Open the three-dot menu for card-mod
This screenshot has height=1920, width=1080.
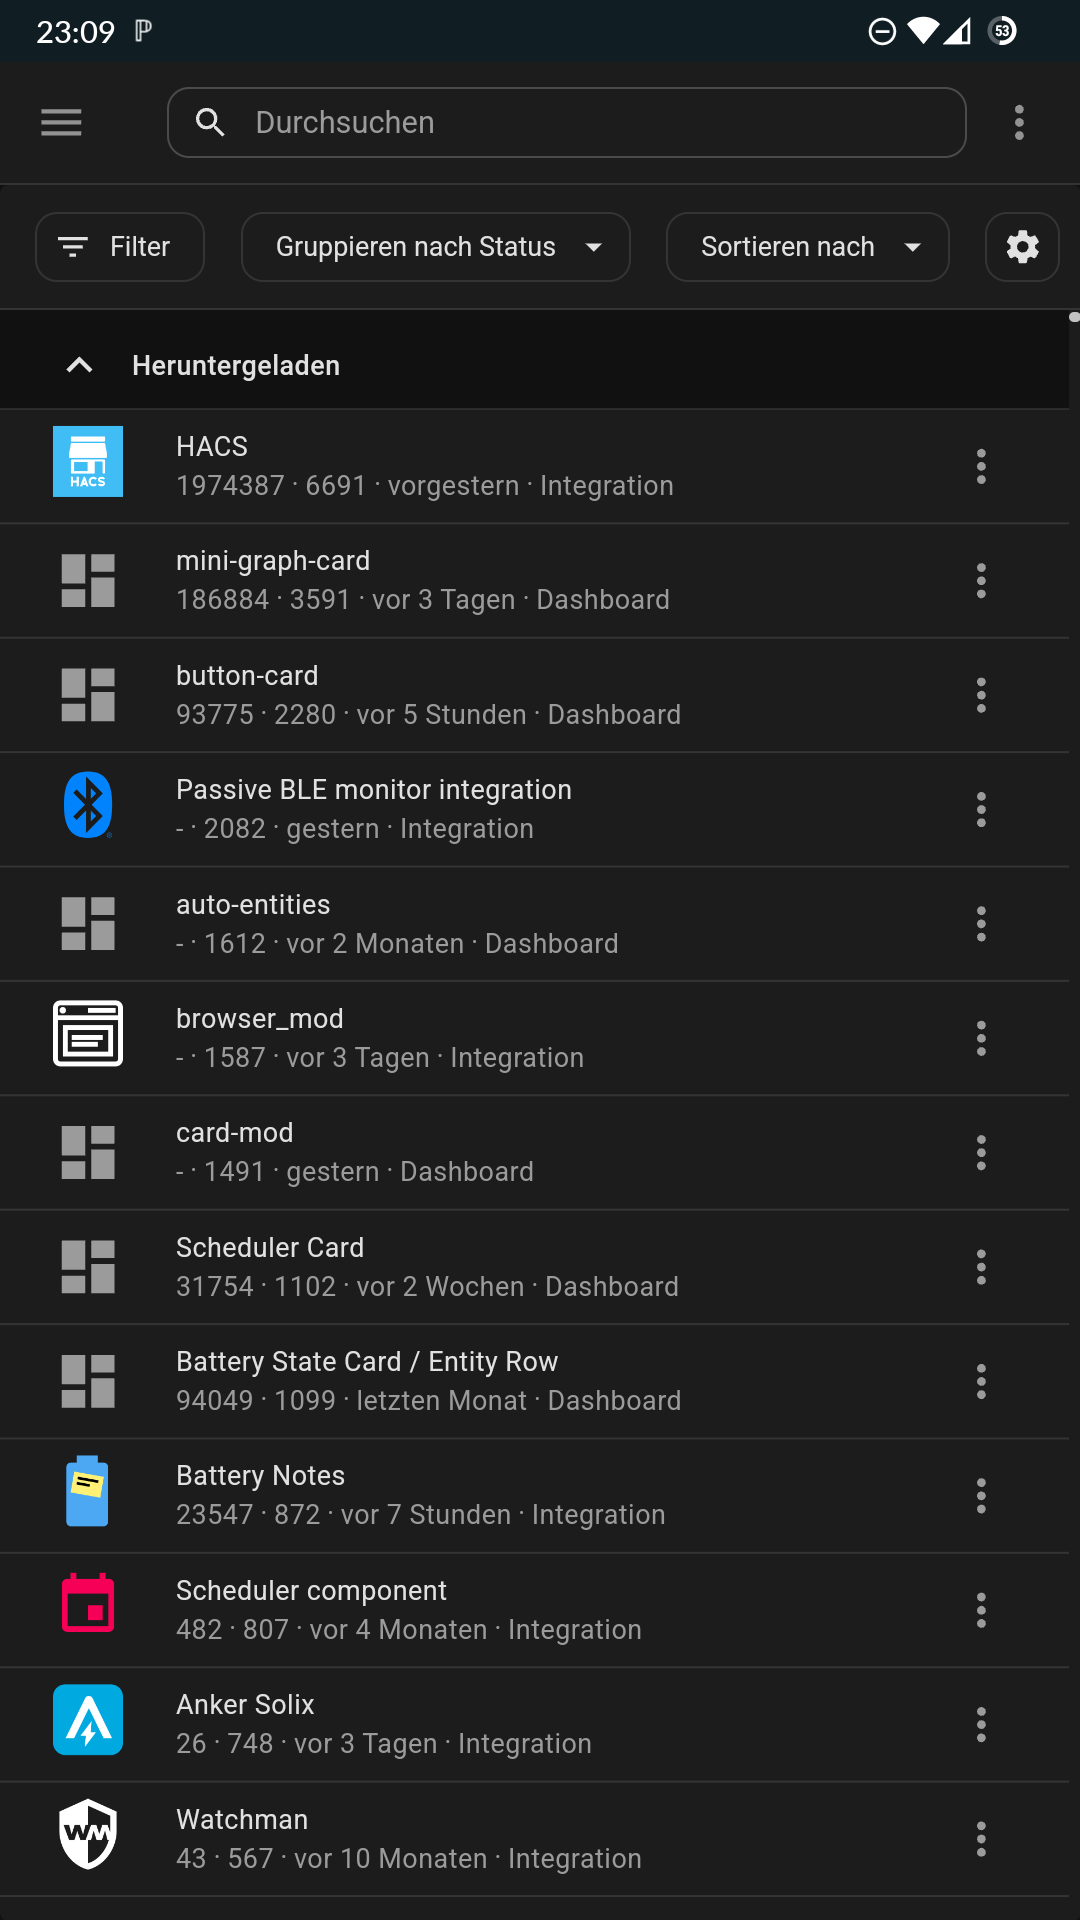pyautogui.click(x=981, y=1153)
